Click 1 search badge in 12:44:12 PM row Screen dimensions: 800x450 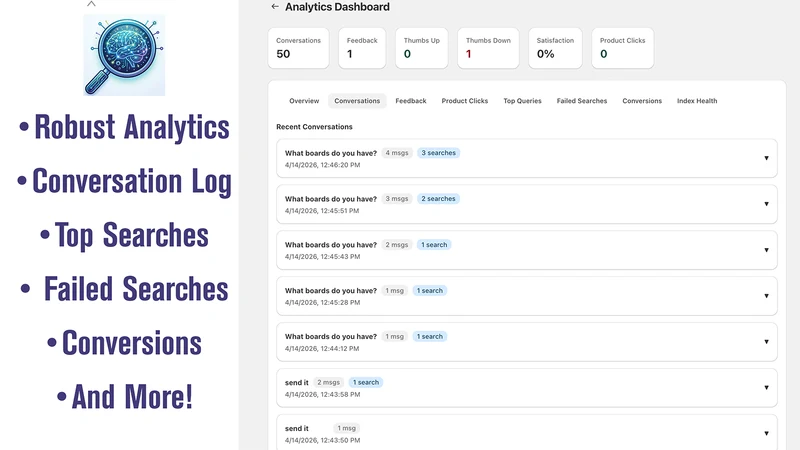(x=430, y=337)
